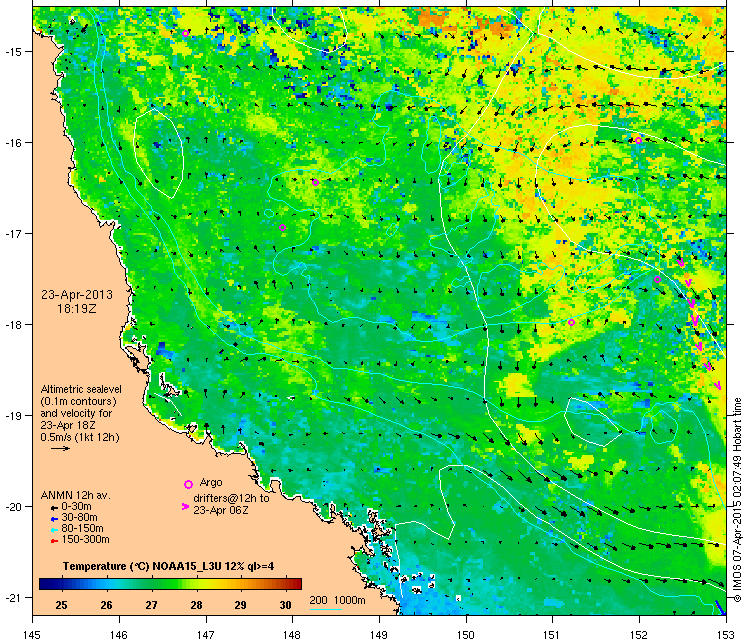This screenshot has width=750, height=640.
Task: Click the '200 1000m' bathymetry label
Action: pyautogui.click(x=337, y=601)
